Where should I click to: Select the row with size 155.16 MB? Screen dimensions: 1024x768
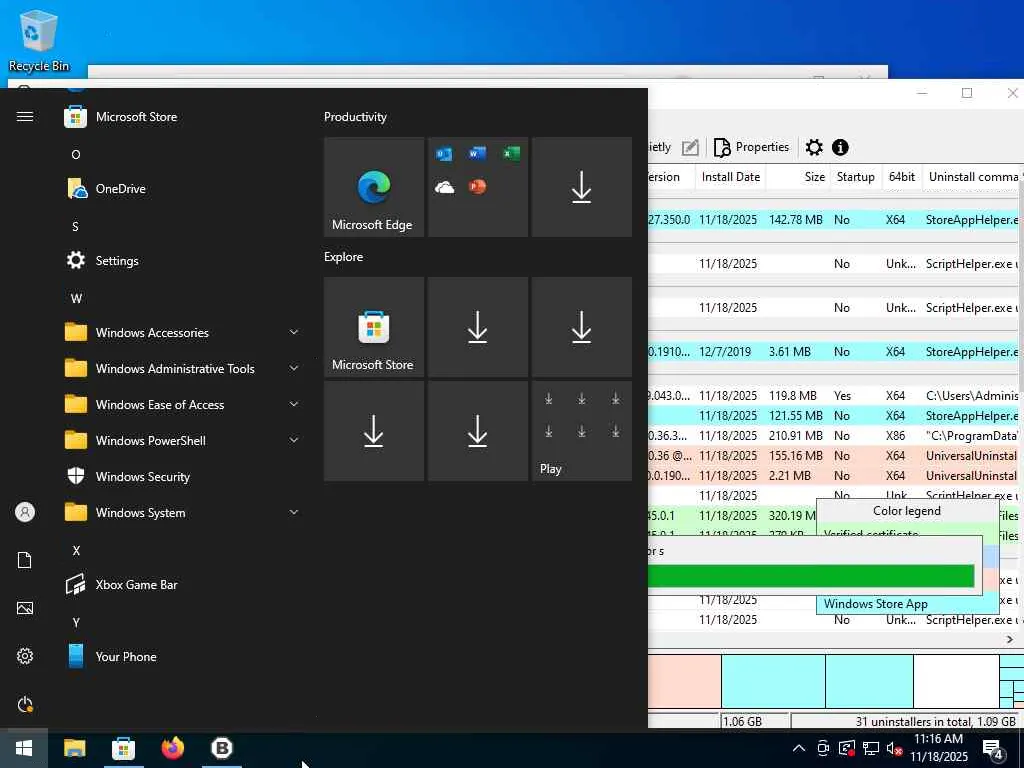coord(833,456)
